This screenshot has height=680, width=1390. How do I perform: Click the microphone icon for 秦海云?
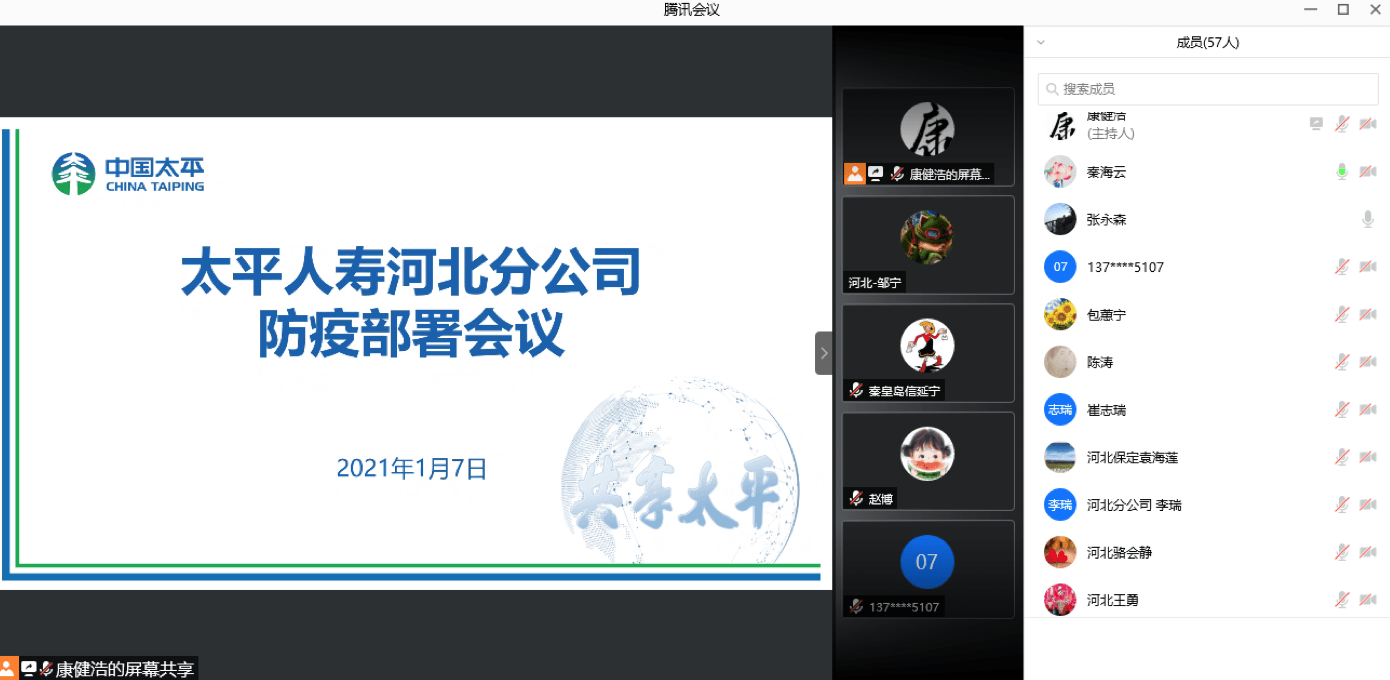pyautogui.click(x=1342, y=172)
